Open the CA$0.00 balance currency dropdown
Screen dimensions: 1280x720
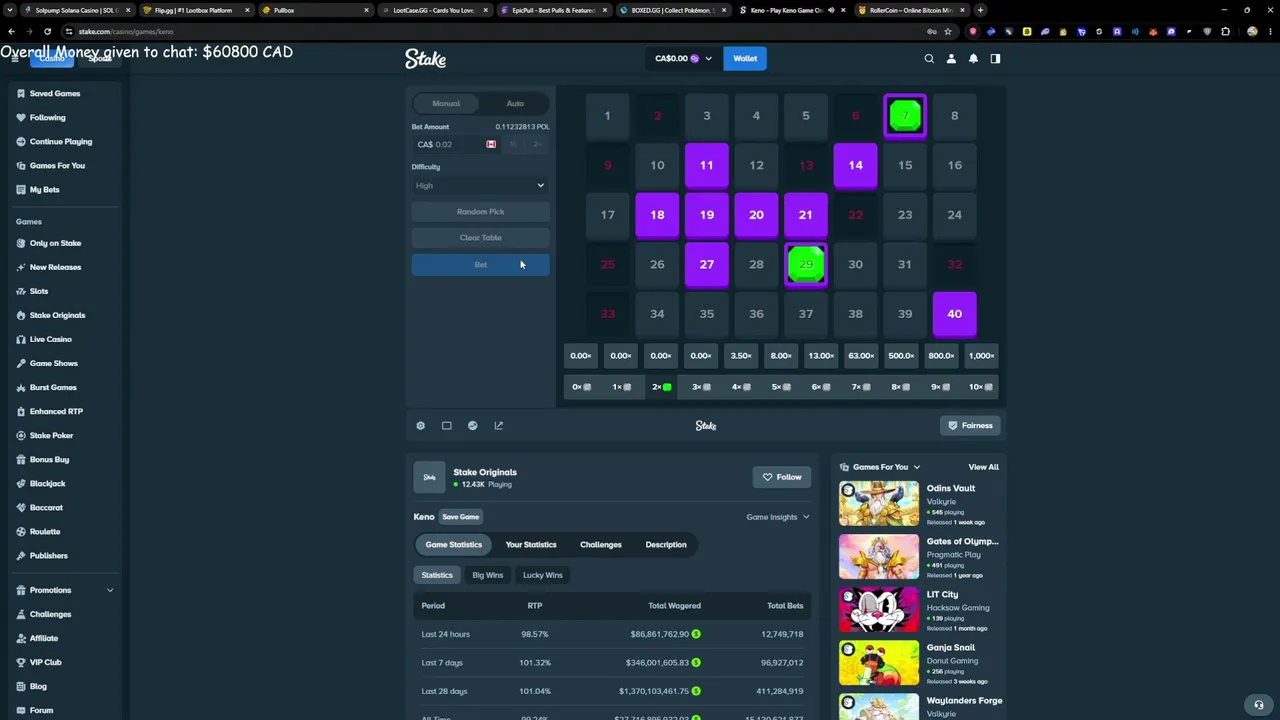point(683,59)
